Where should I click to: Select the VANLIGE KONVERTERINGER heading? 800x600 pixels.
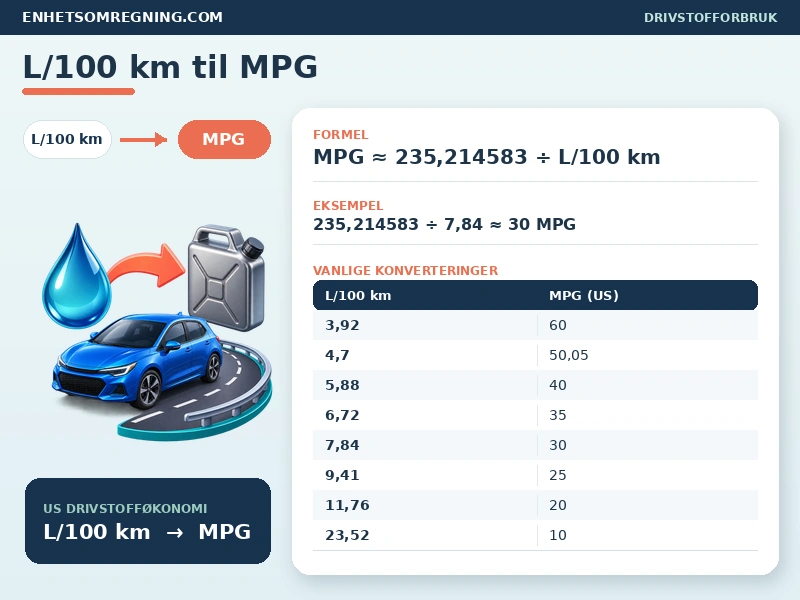(406, 270)
